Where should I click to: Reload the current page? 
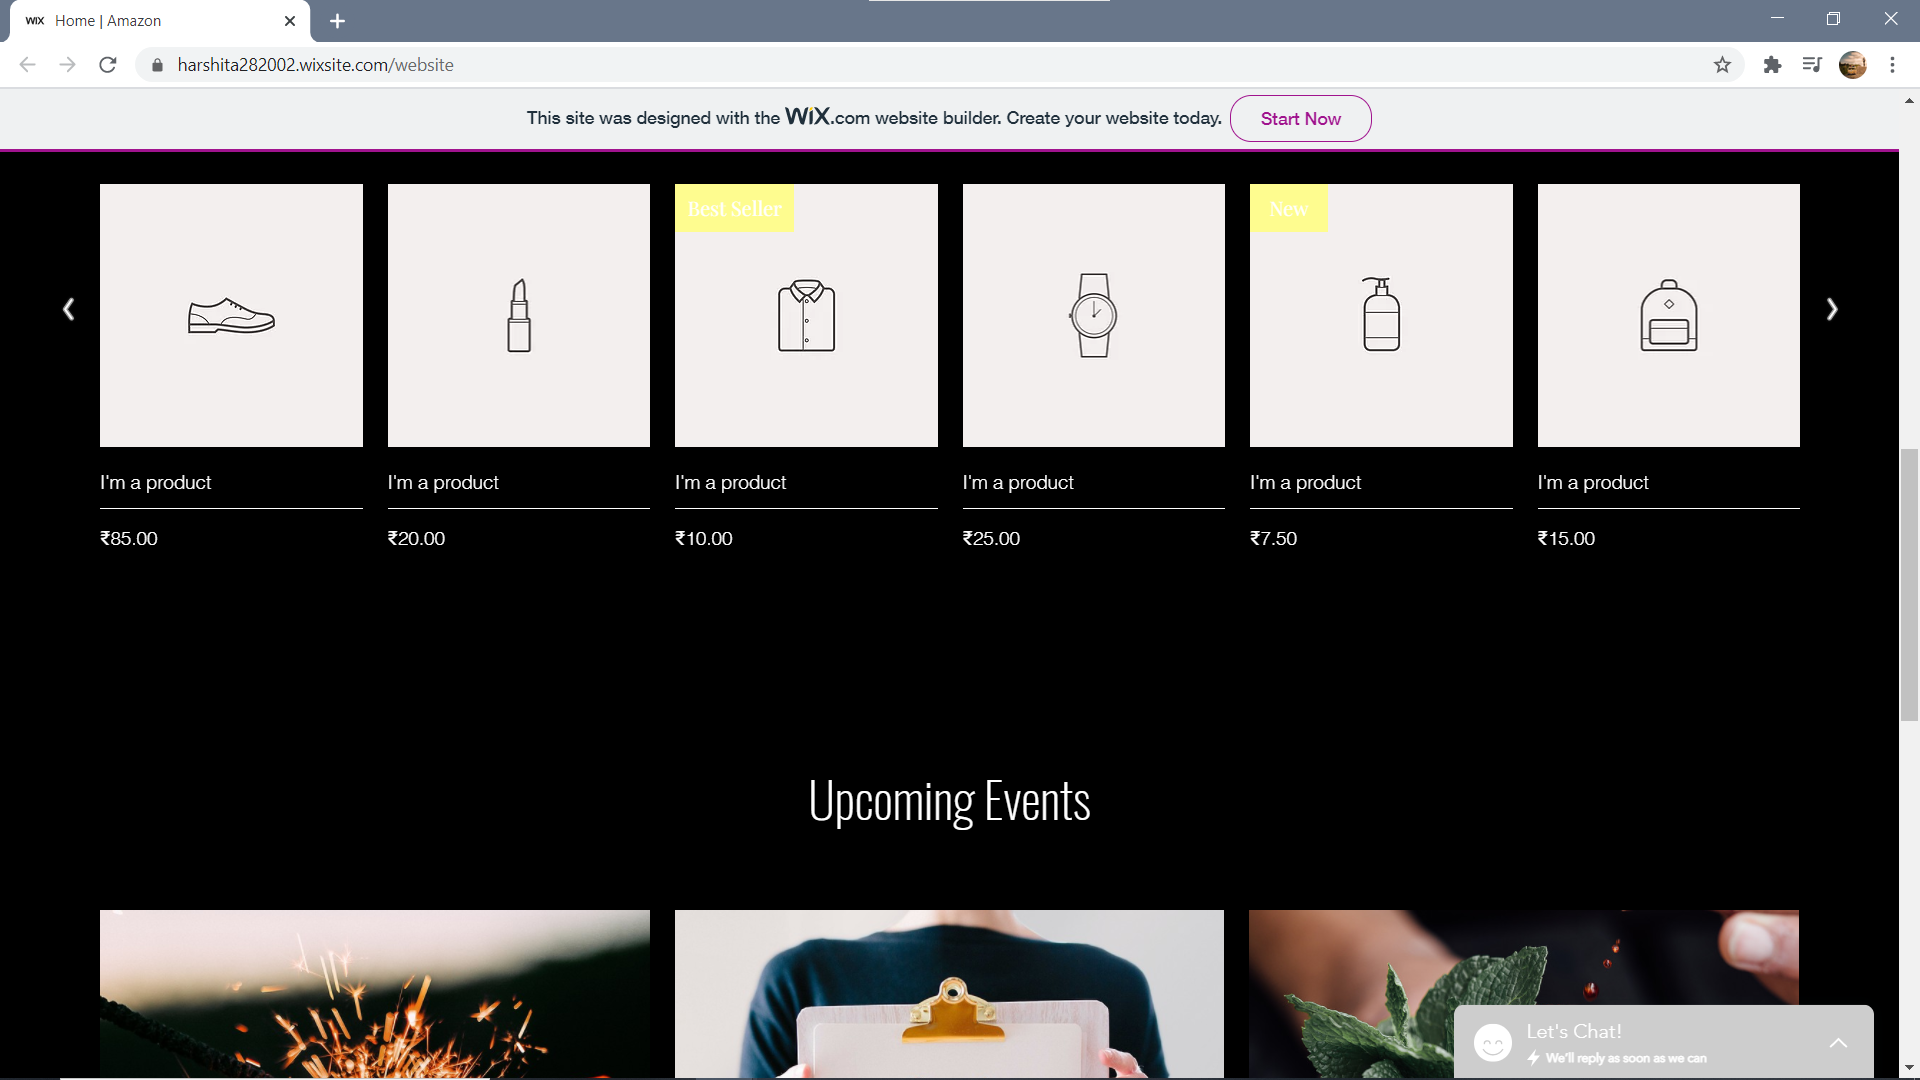[x=108, y=65]
